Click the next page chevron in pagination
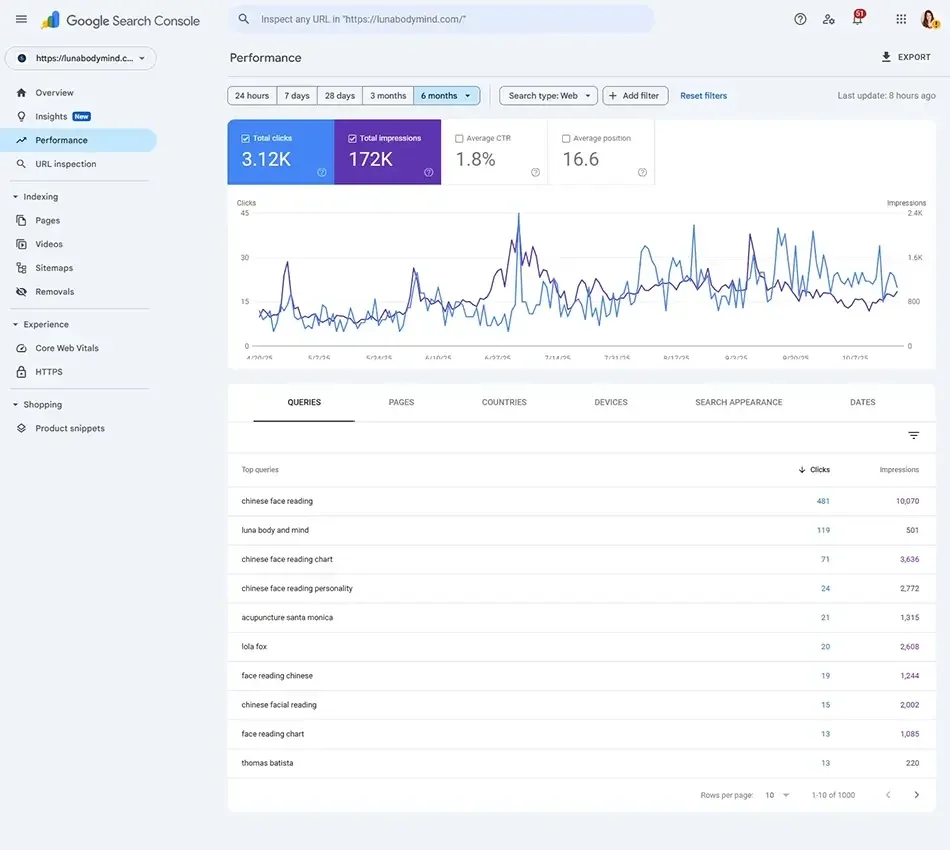The width and height of the screenshot is (950, 850). point(916,794)
